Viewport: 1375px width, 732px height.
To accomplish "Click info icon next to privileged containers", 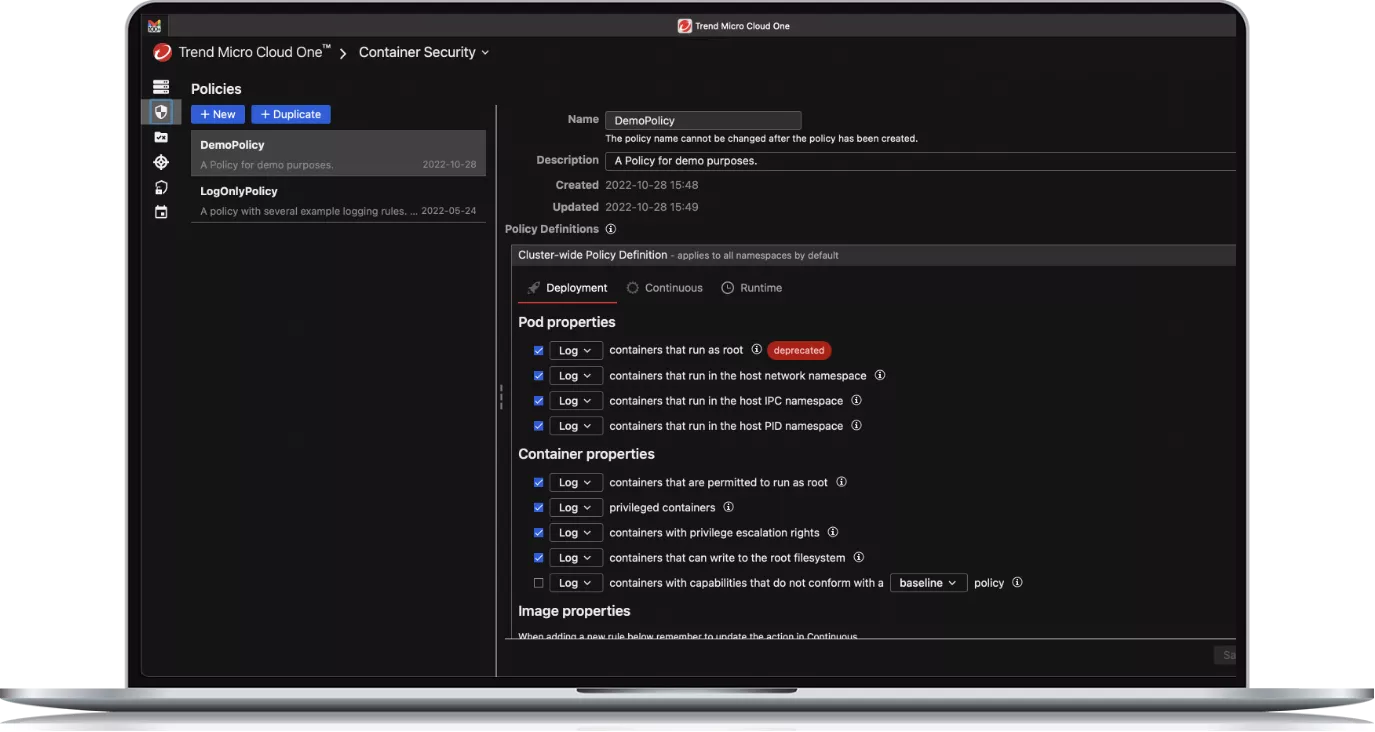I will 728,507.
